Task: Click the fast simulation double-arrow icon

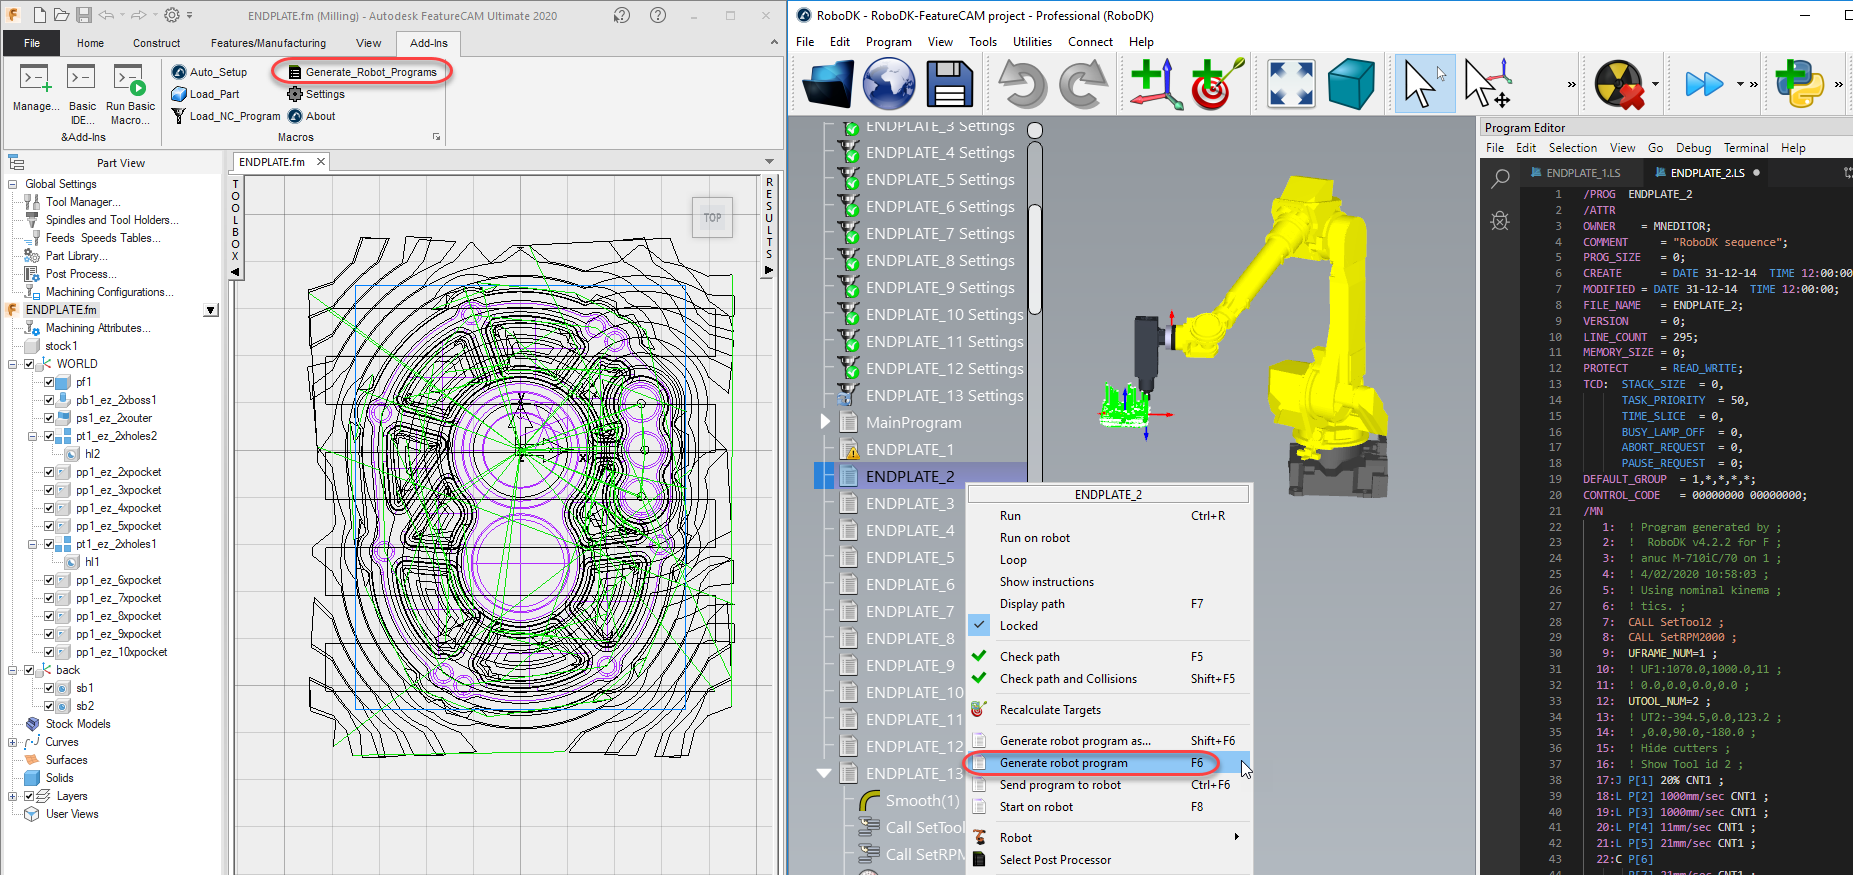Action: coord(1704,84)
